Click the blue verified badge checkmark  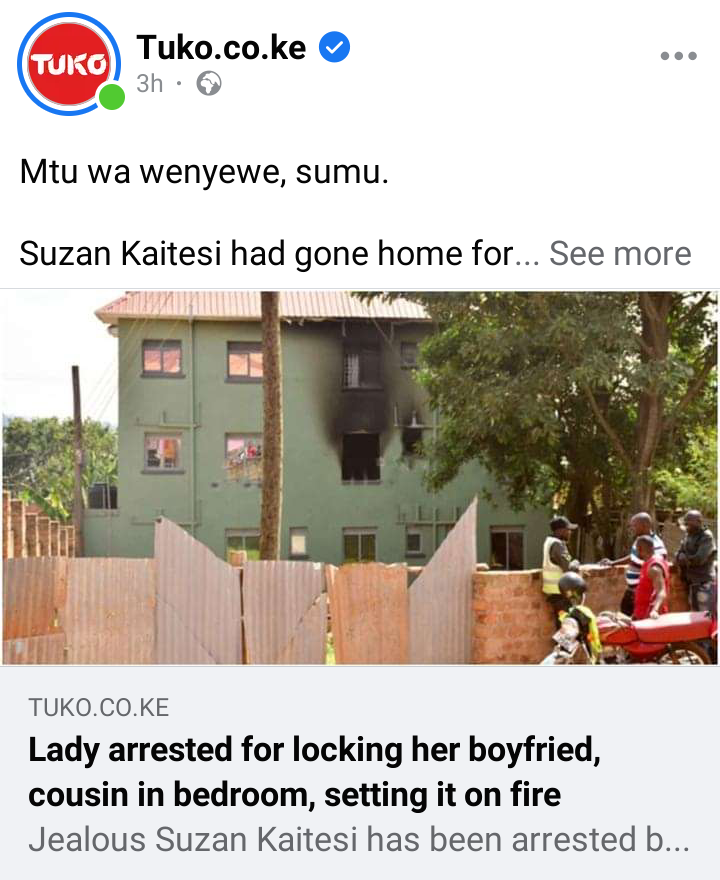click(334, 47)
